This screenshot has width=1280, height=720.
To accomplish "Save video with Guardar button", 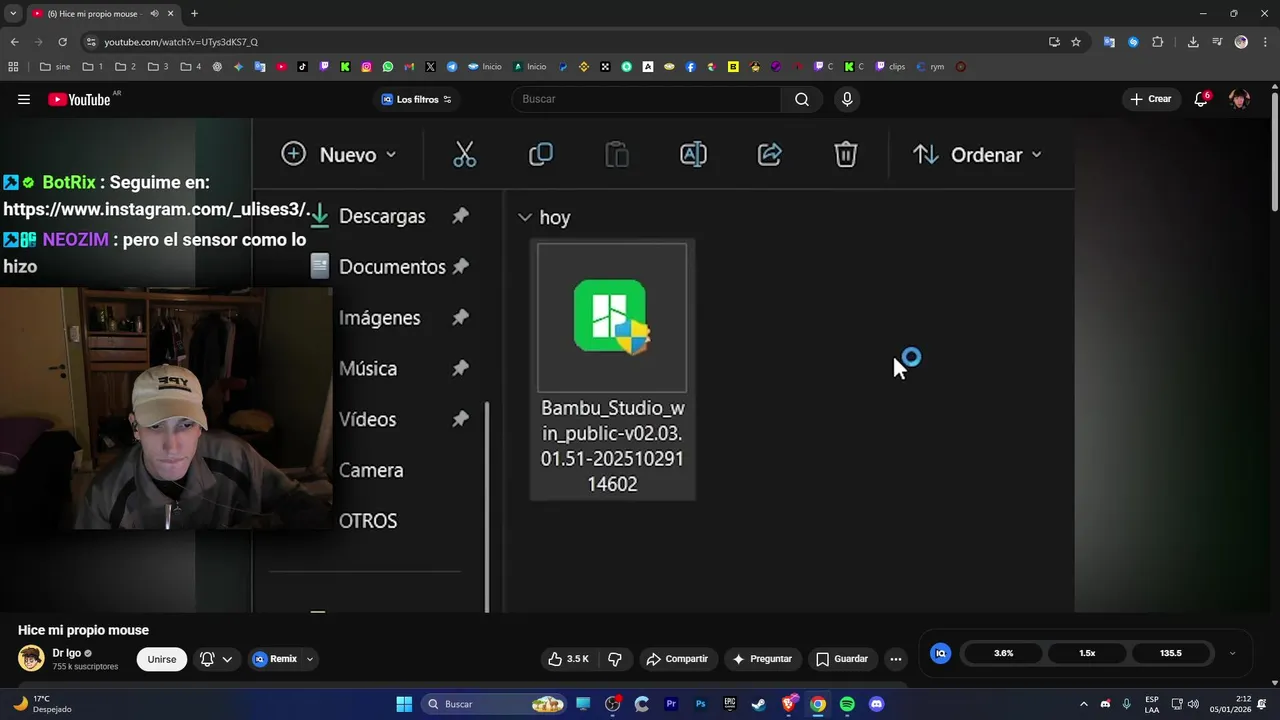I will 842,659.
